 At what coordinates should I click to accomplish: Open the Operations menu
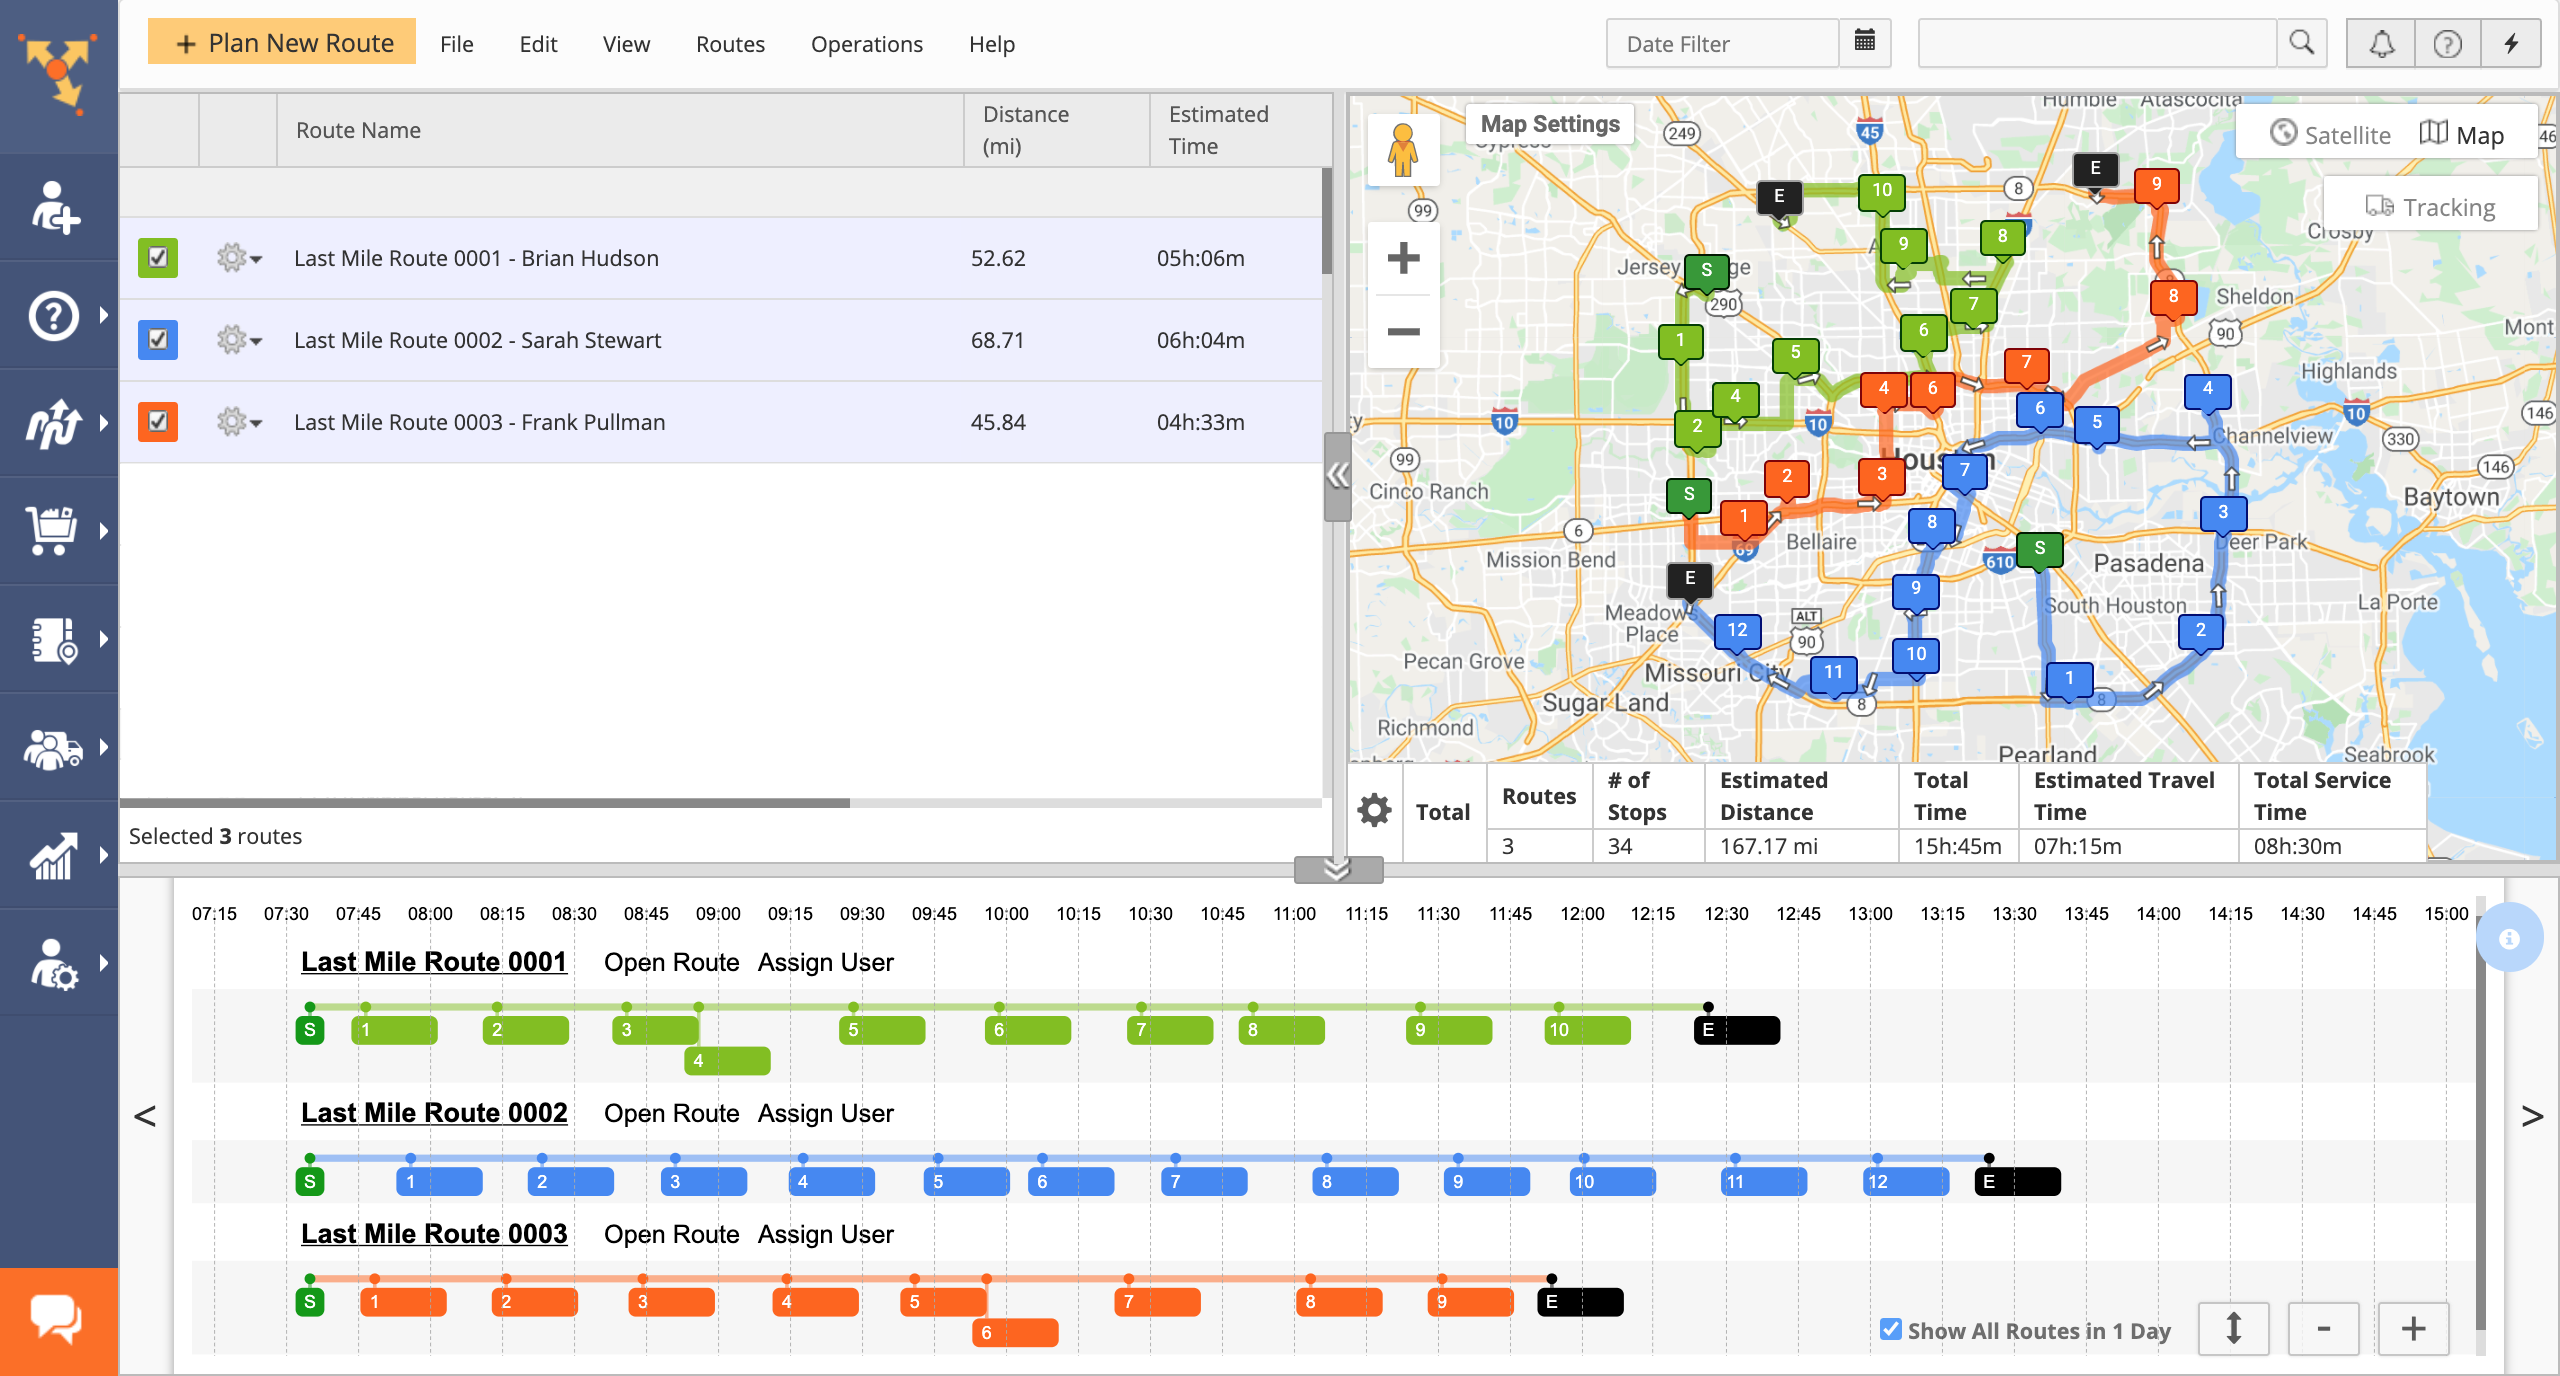(x=866, y=42)
